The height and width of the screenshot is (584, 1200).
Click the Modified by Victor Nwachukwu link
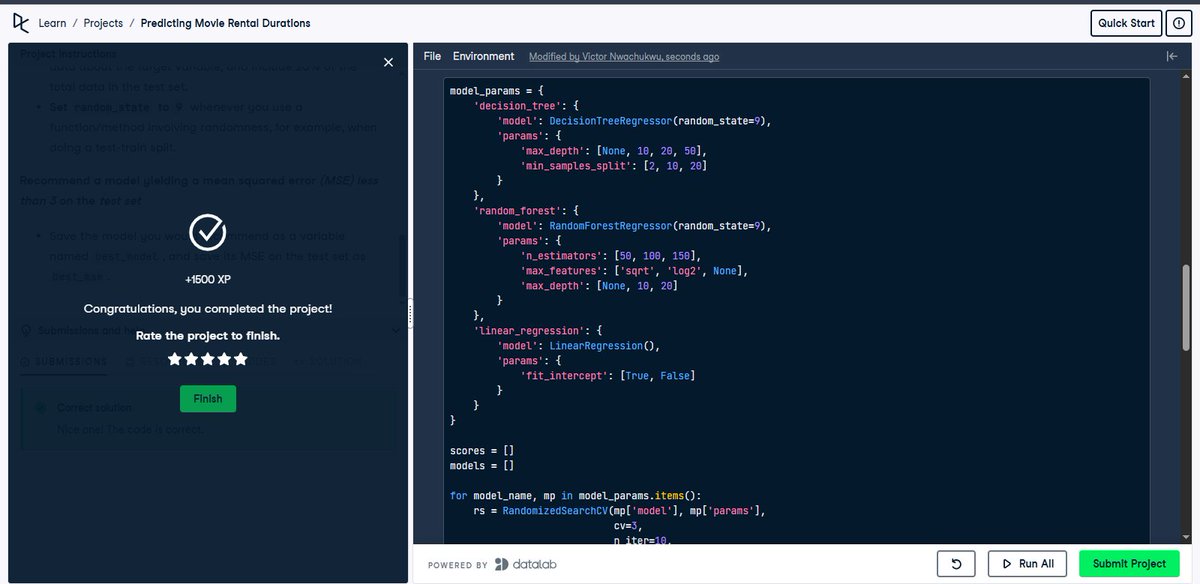[x=624, y=57]
